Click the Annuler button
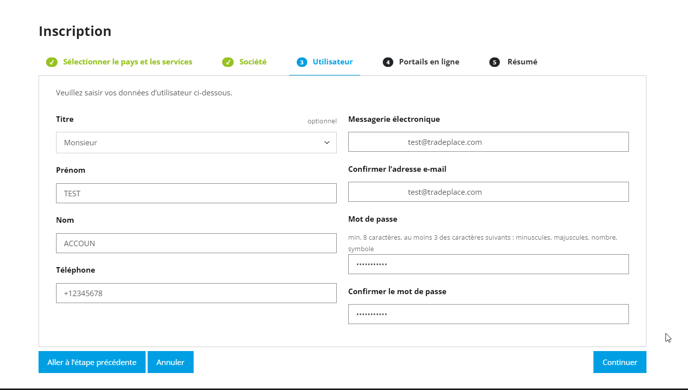Viewport: 688px width, 390px height. [x=170, y=362]
